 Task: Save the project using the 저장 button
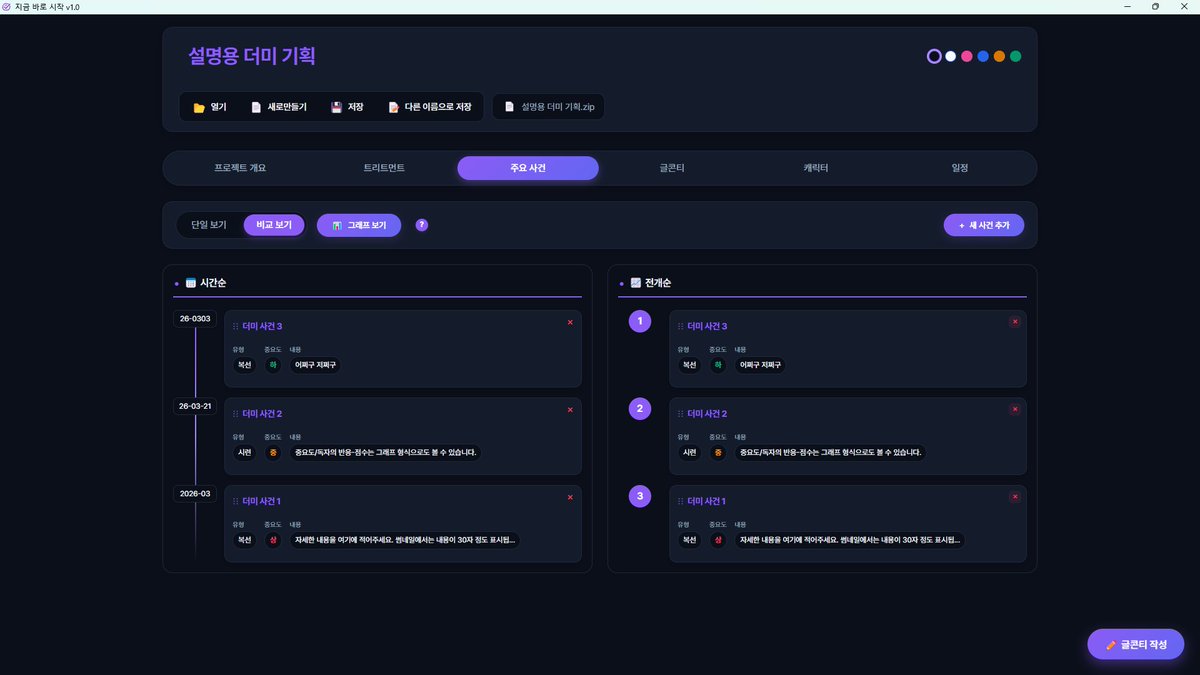(x=347, y=107)
